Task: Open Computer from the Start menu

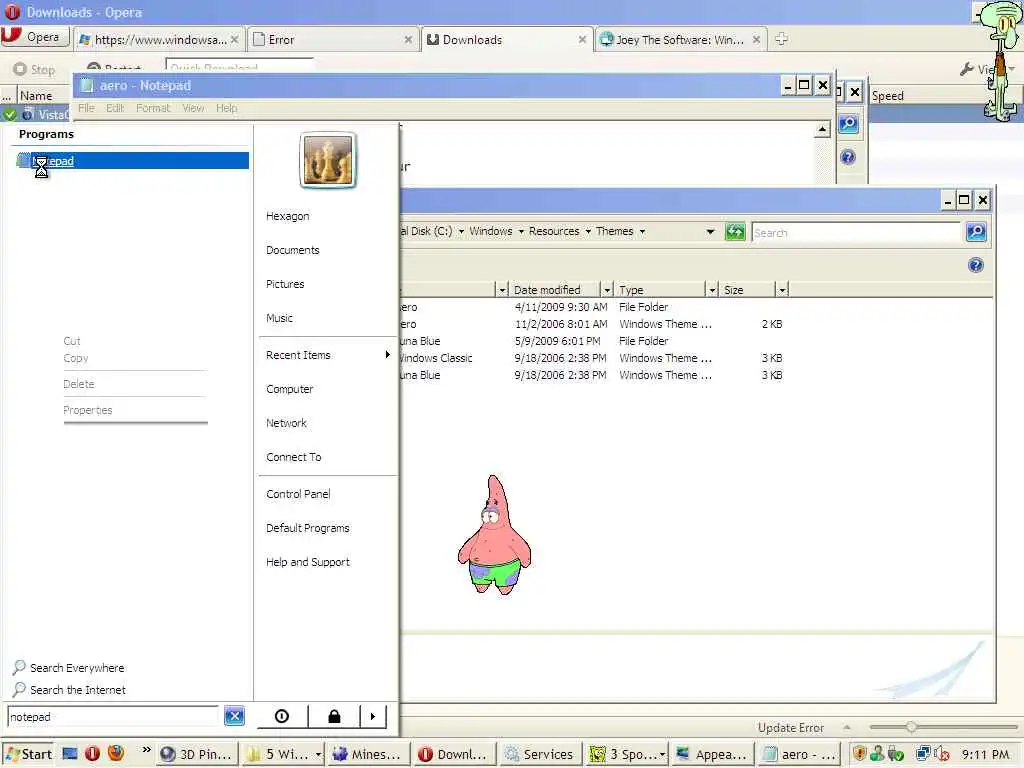Action: coord(290,389)
